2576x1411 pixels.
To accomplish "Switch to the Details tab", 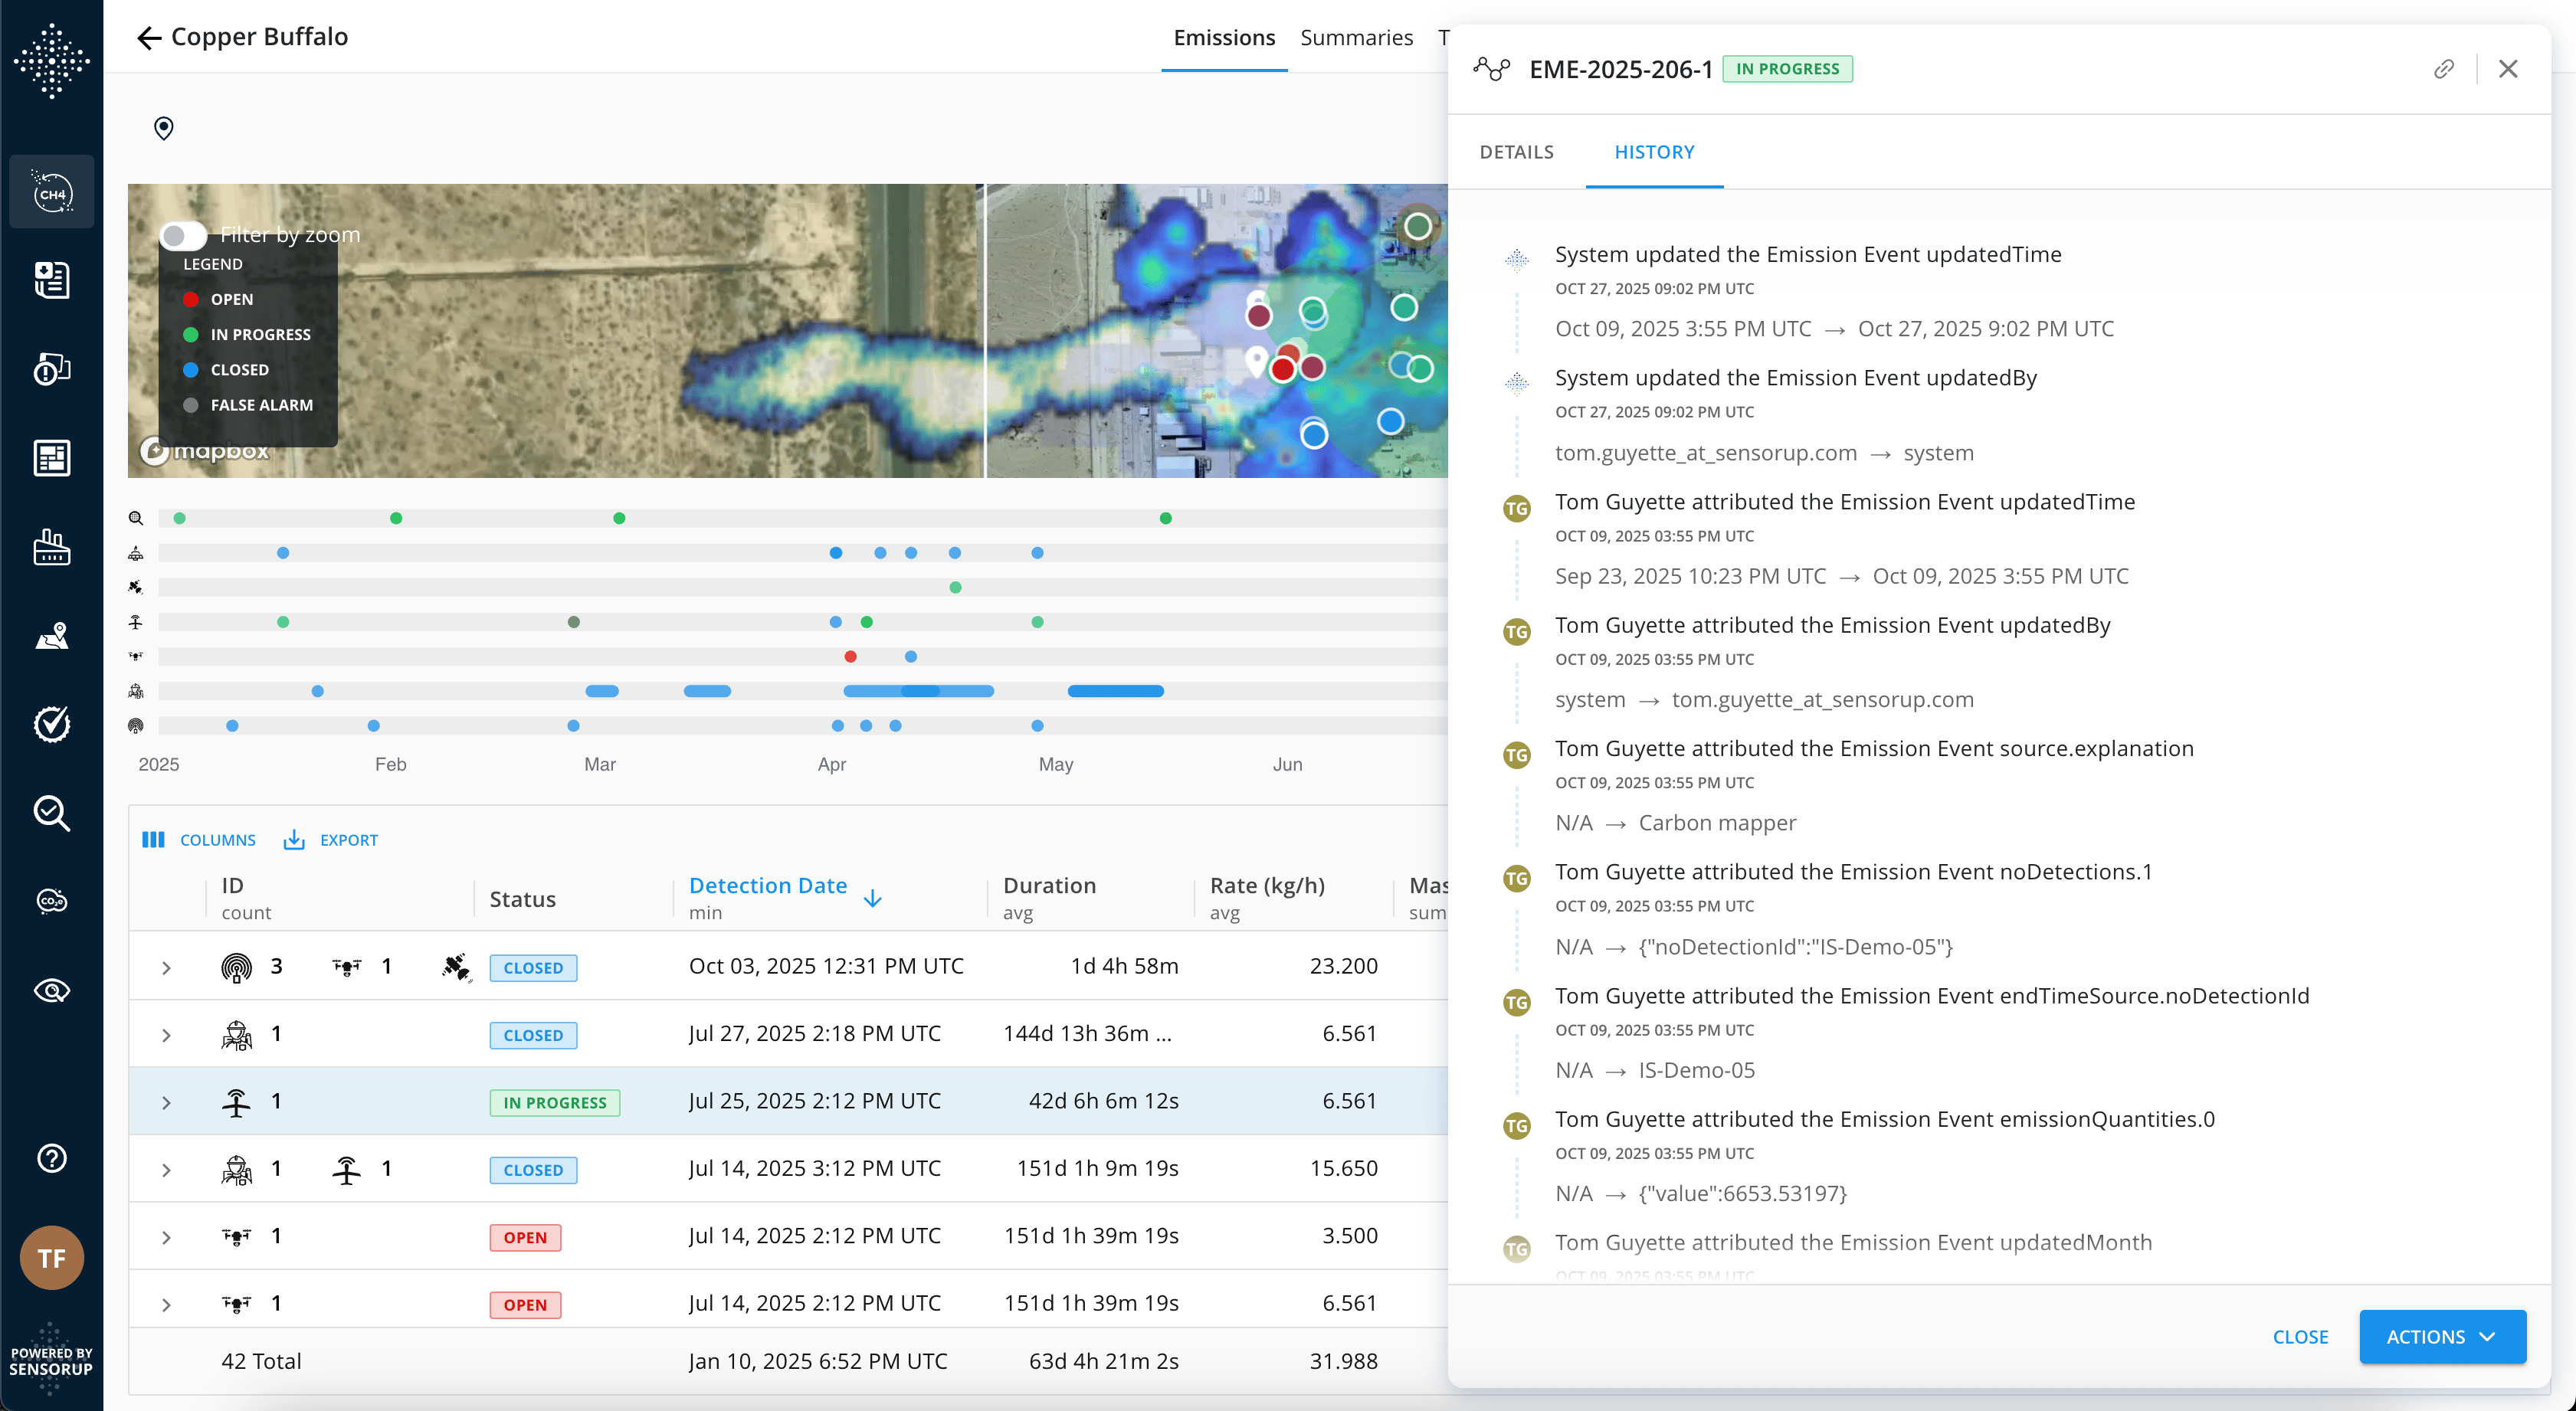I will coord(1516,152).
